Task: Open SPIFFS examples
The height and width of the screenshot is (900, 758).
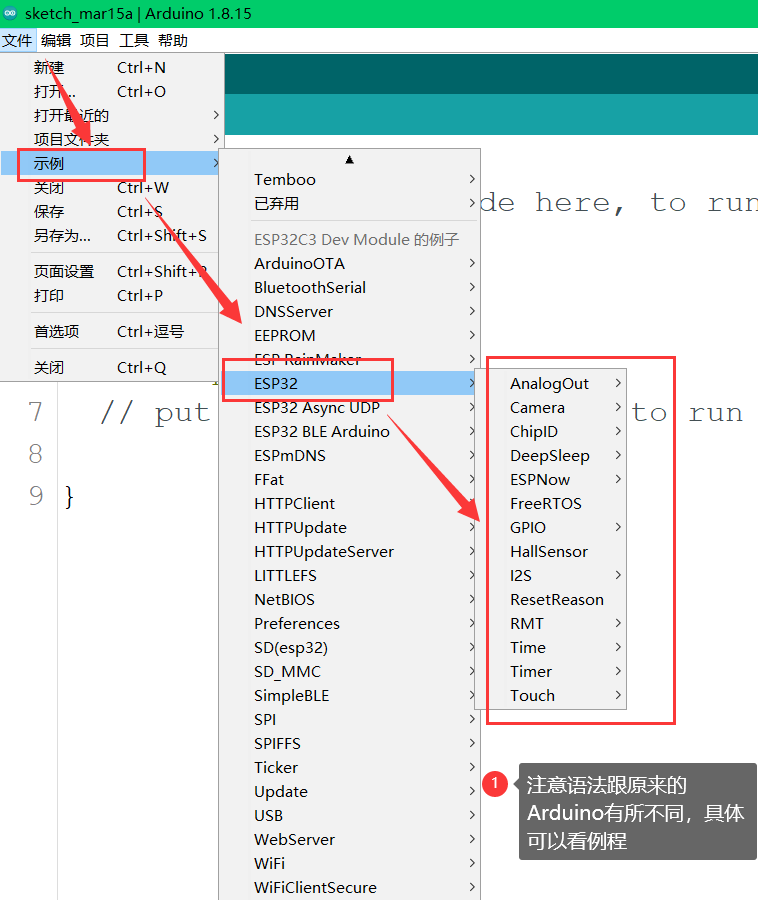Action: pos(349,744)
